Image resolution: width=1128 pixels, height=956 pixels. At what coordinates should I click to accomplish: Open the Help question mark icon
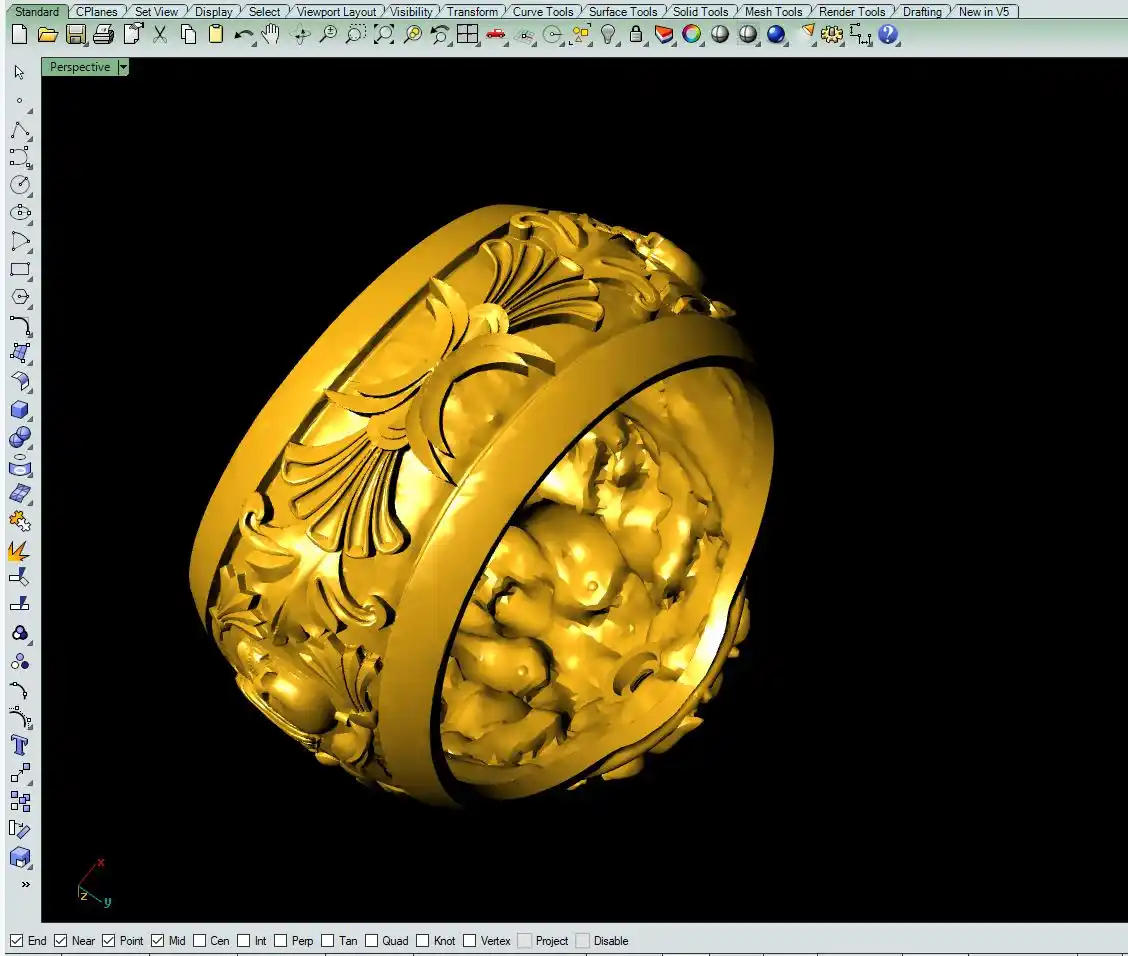click(x=888, y=35)
